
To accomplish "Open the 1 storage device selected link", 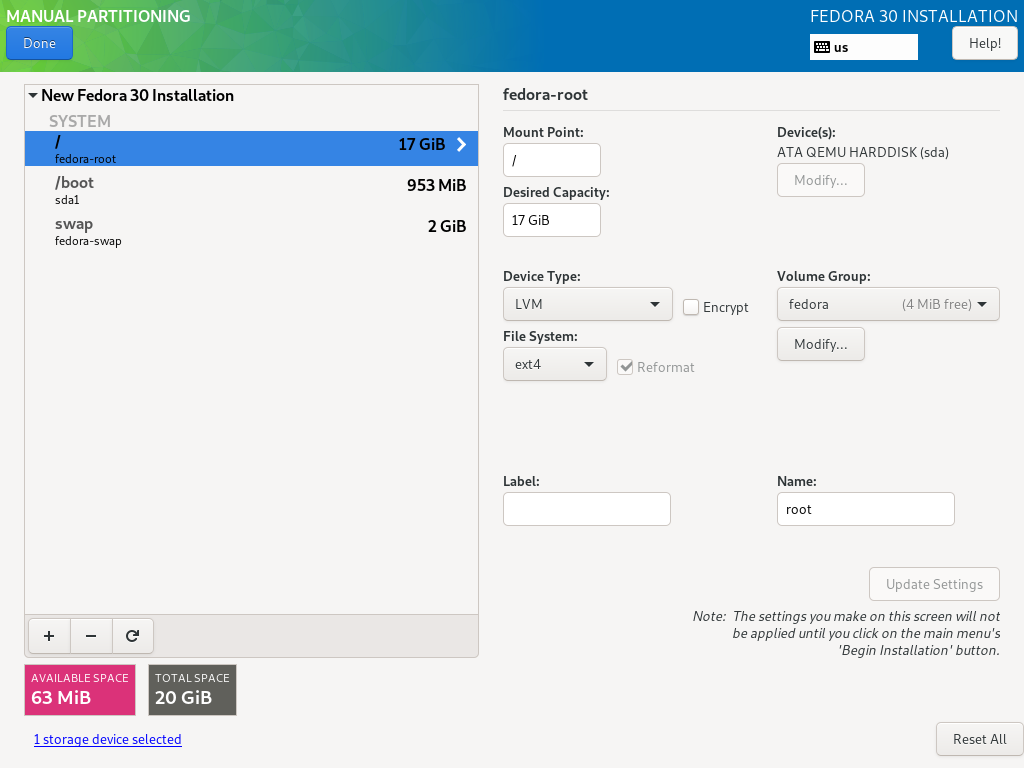I will pos(108,739).
